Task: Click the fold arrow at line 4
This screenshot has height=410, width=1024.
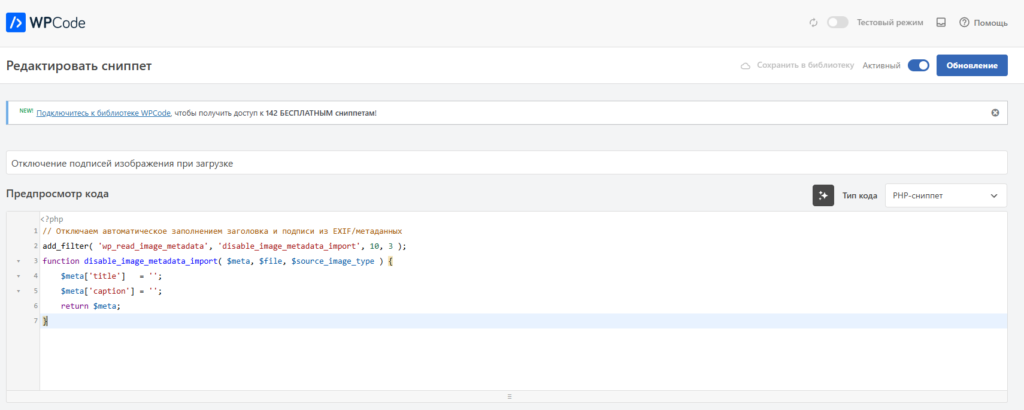Action: [18, 276]
